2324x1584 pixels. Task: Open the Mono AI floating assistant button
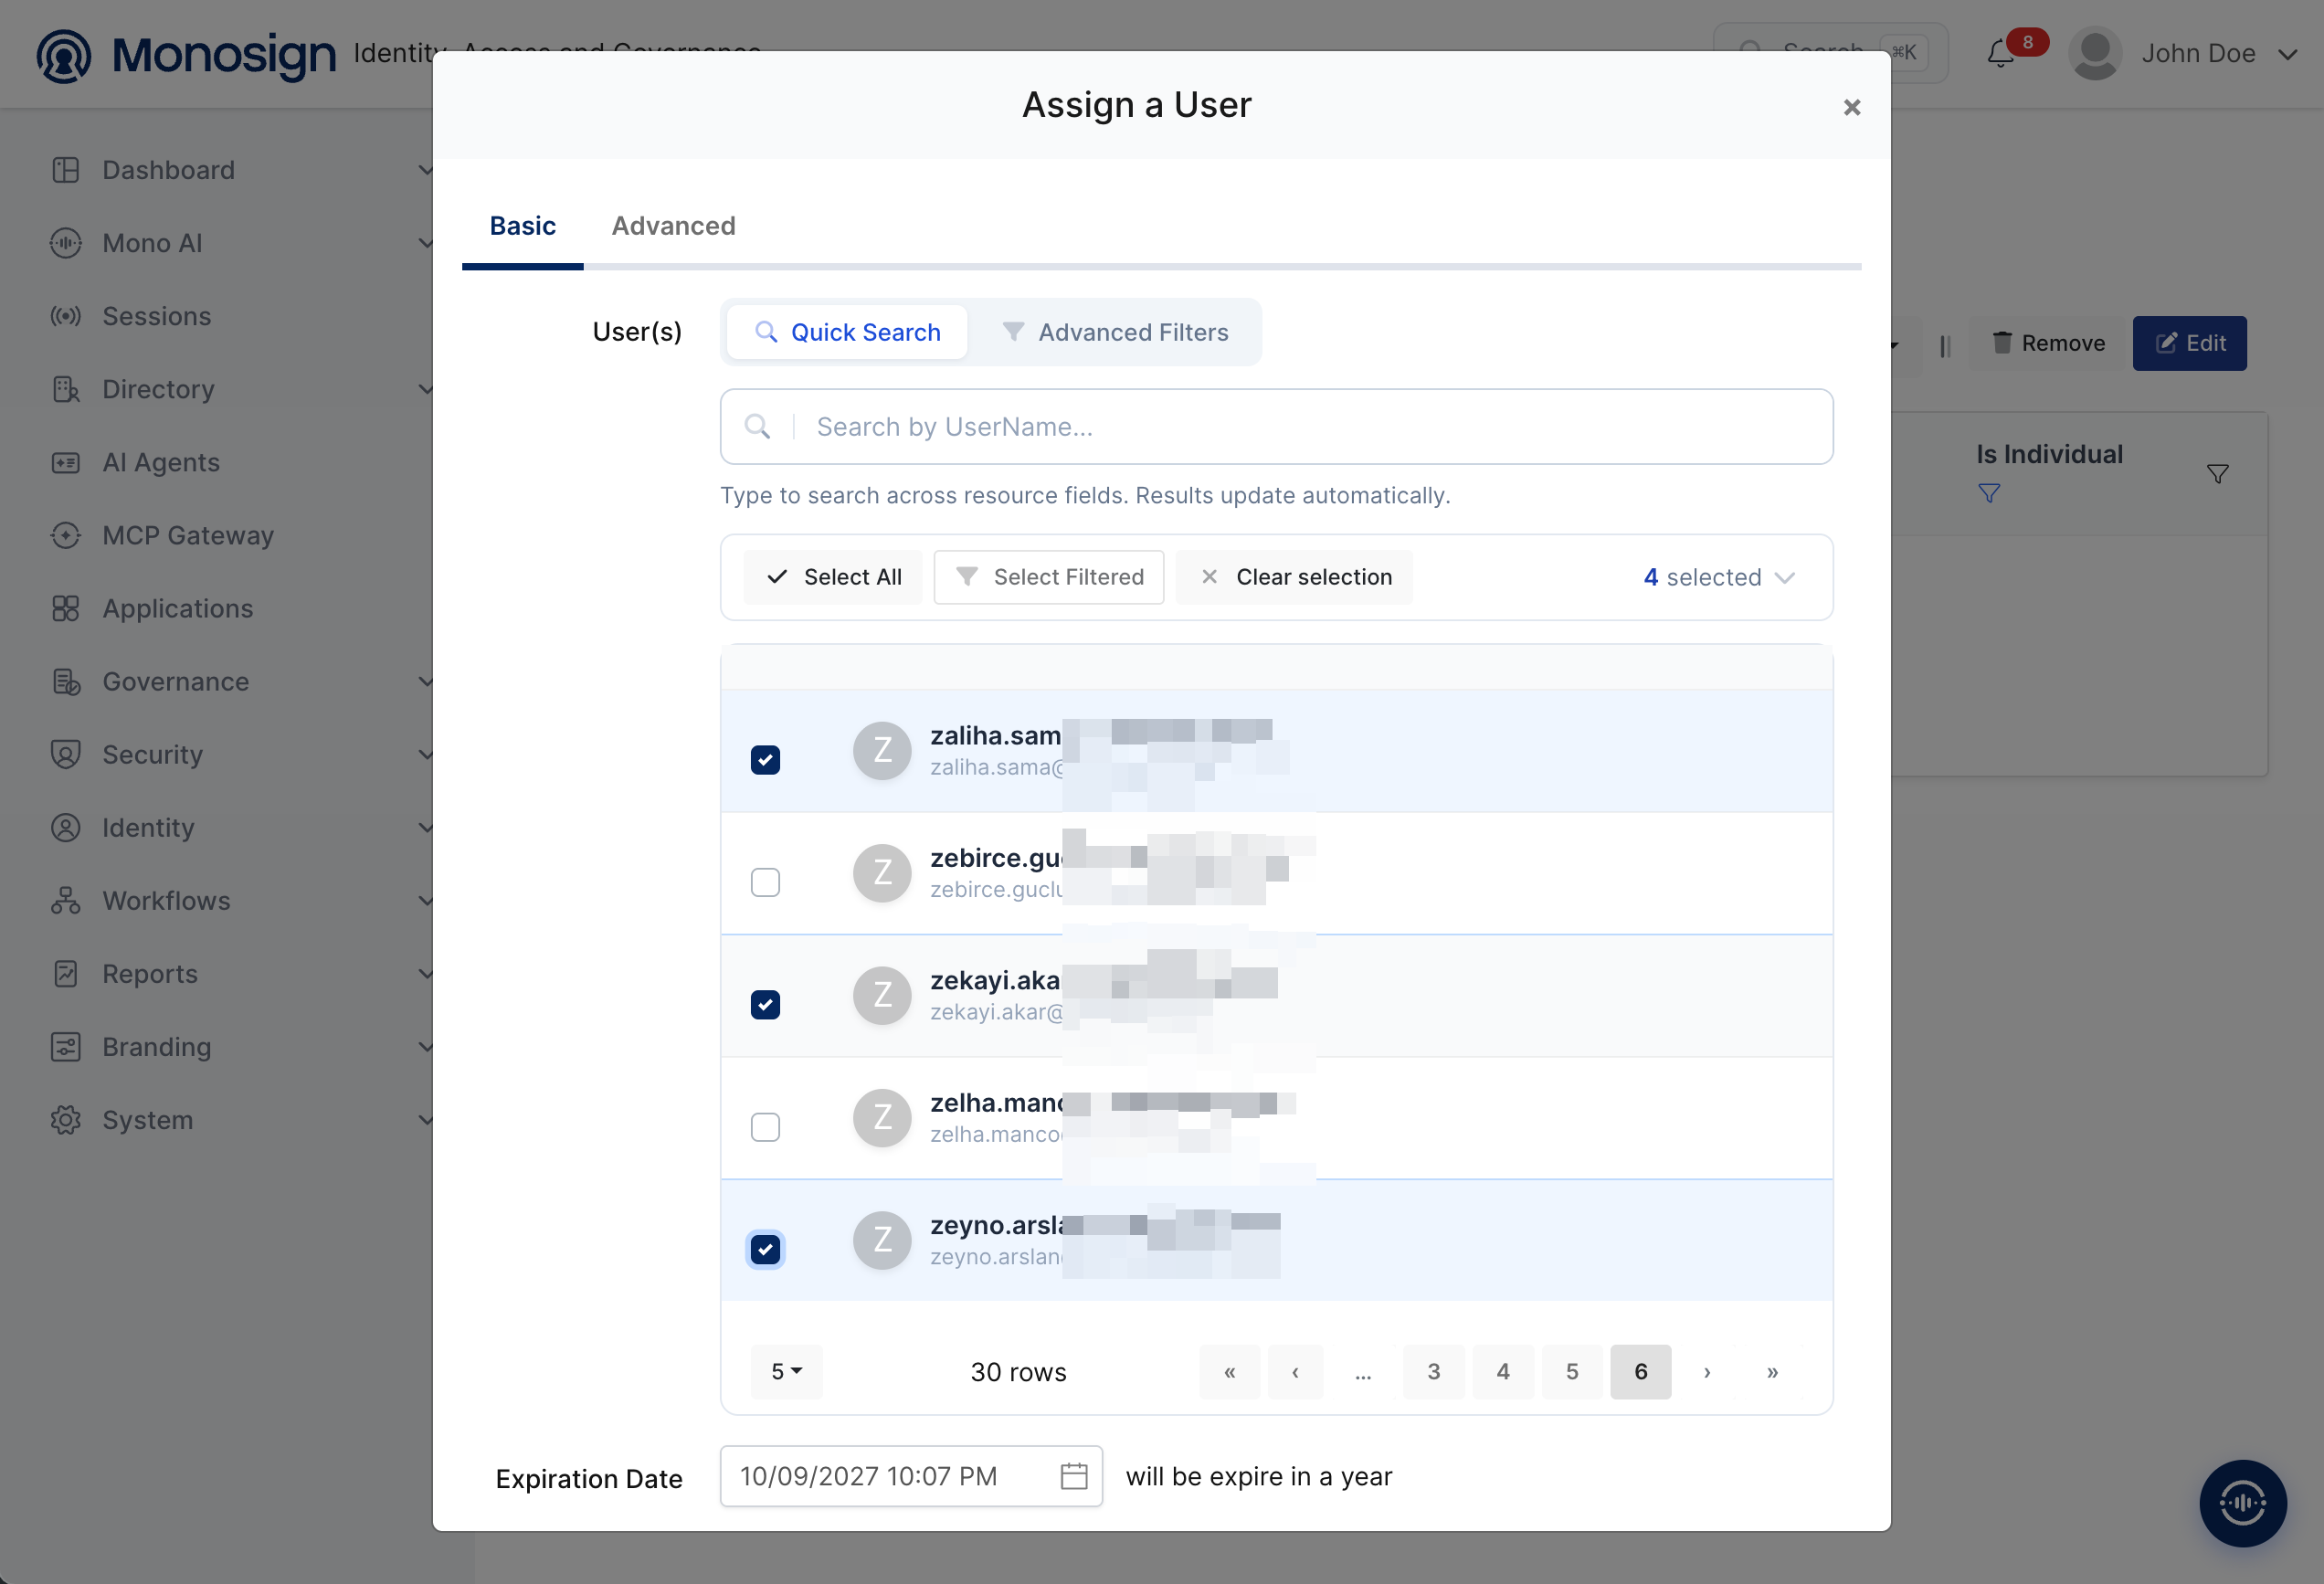(x=2242, y=1502)
